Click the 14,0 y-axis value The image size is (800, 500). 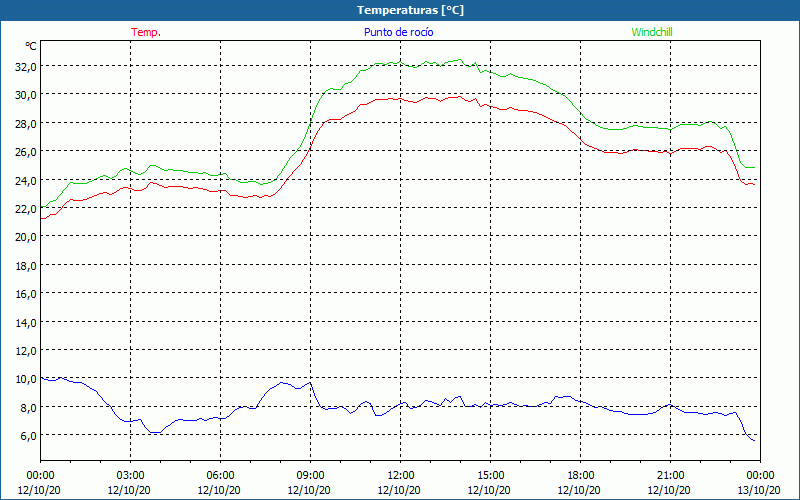(x=26, y=322)
